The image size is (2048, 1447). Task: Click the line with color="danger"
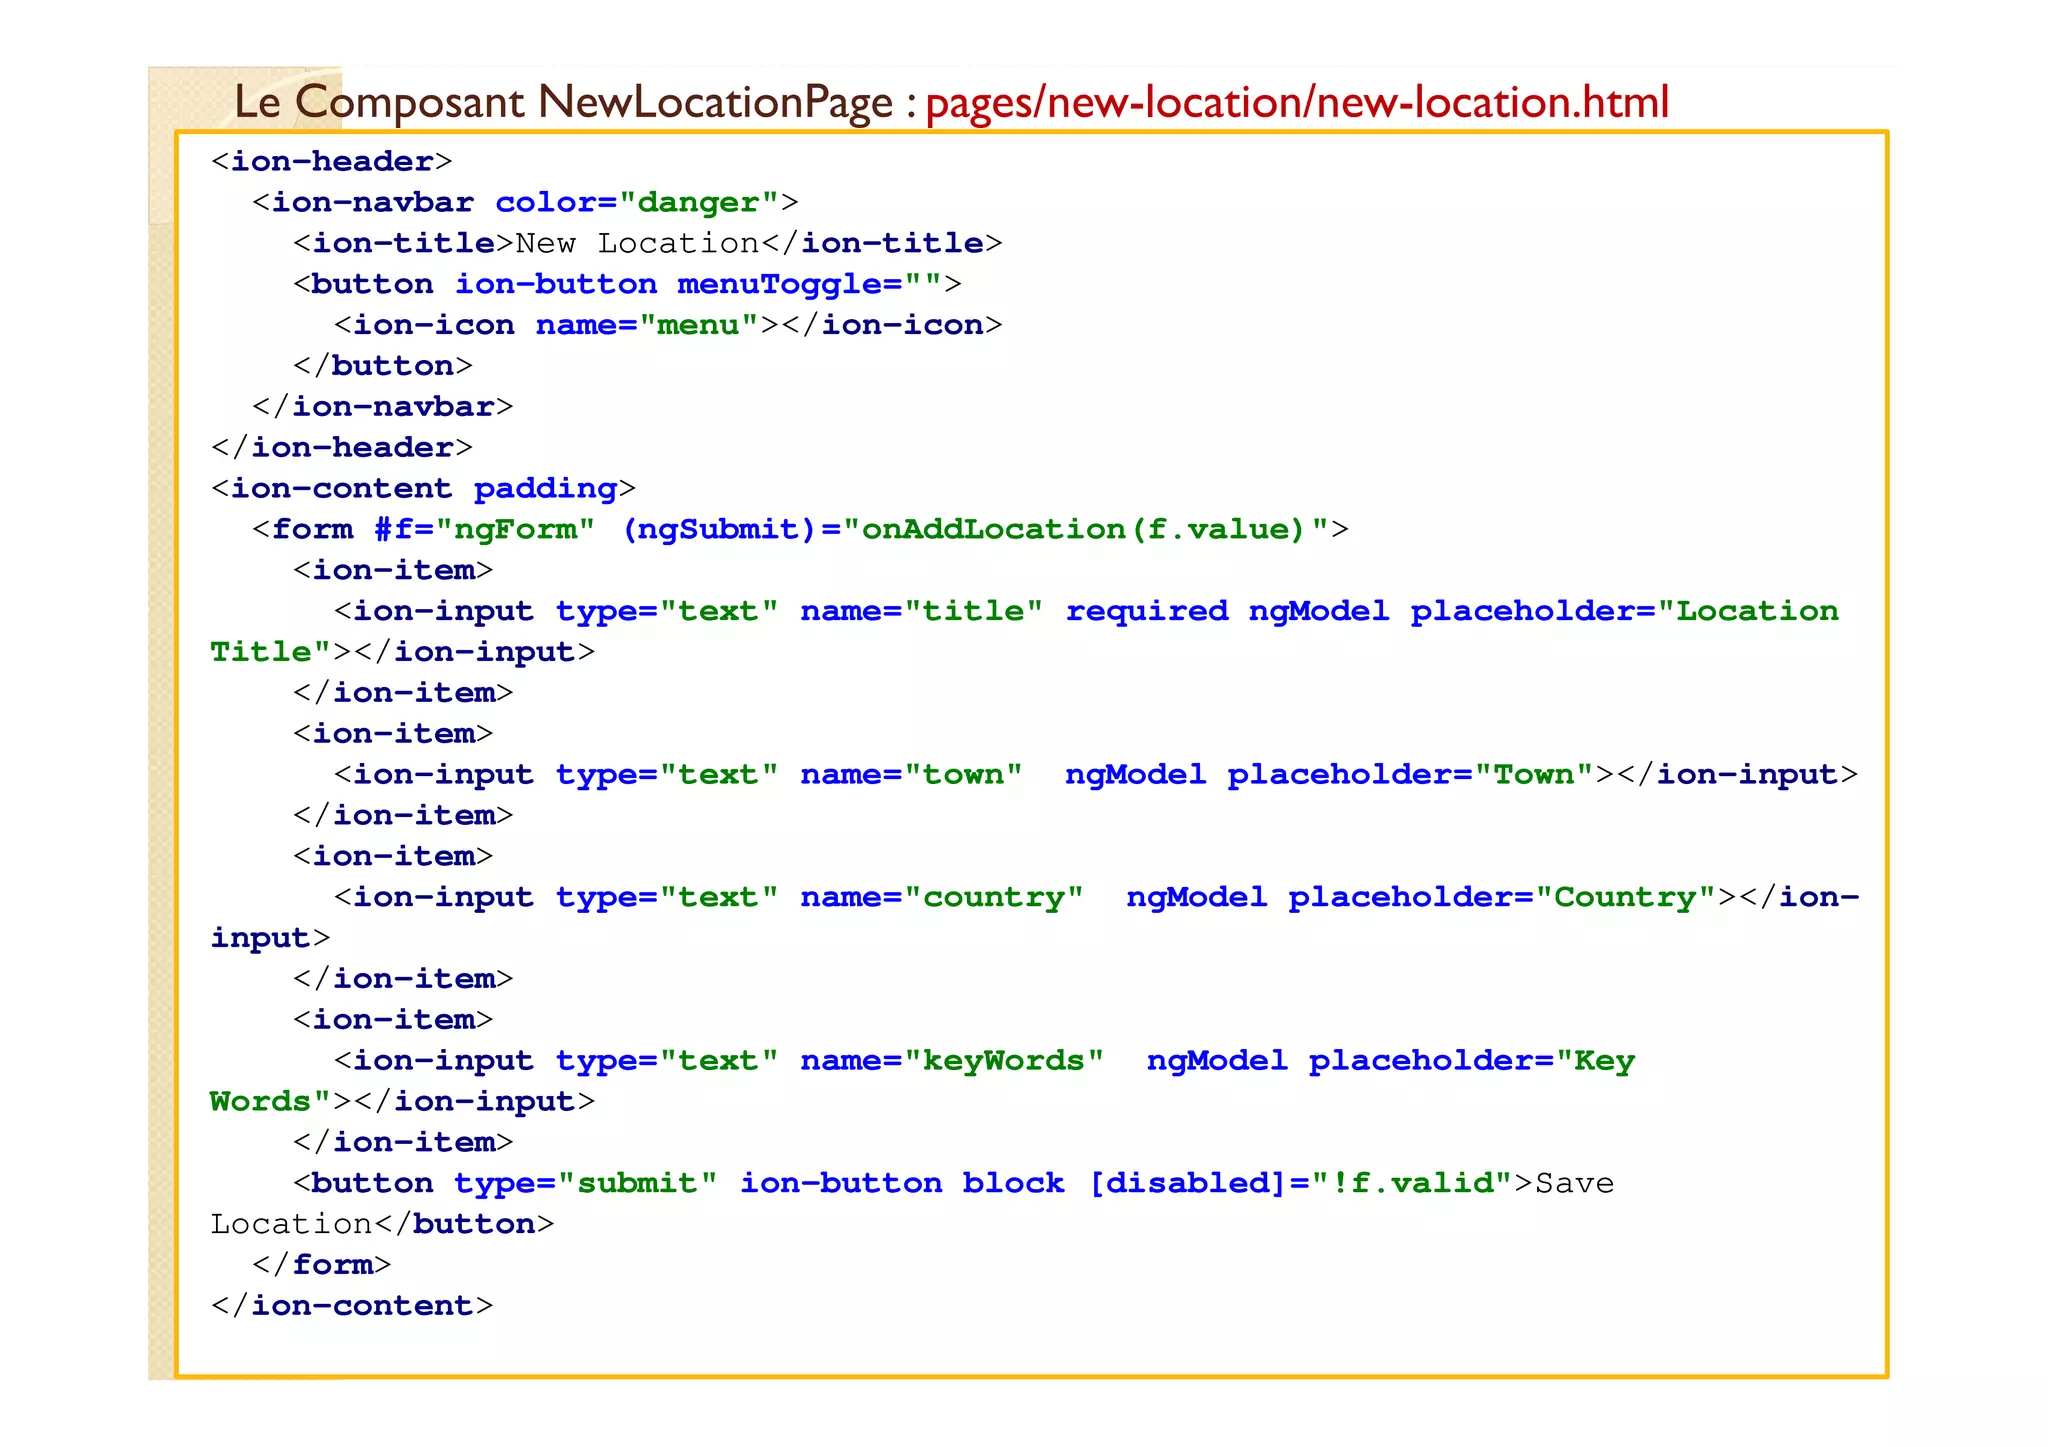click(x=525, y=202)
